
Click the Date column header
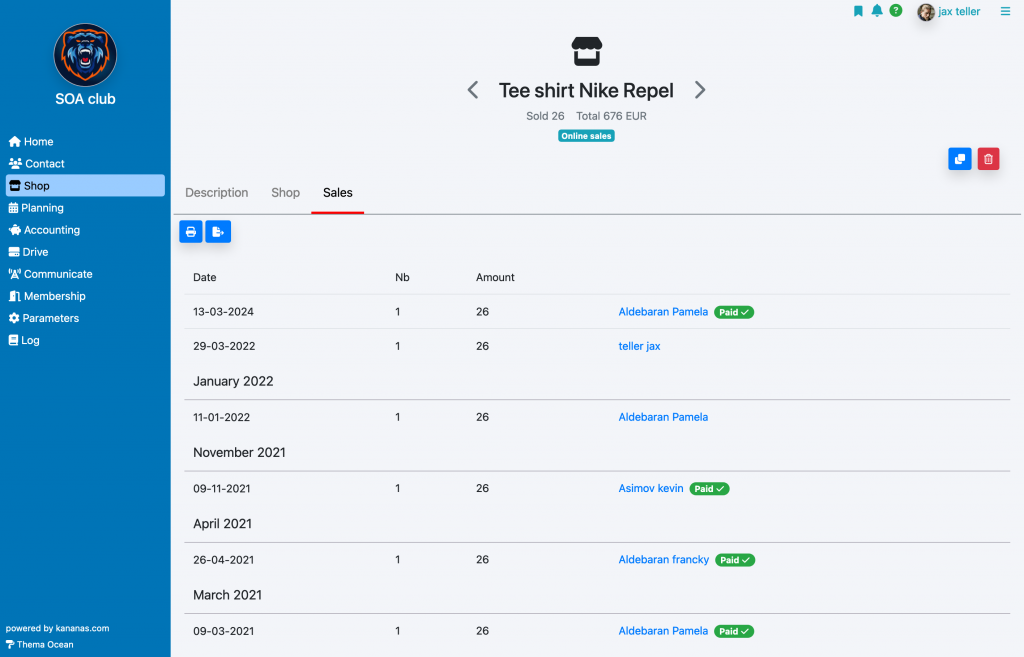click(204, 278)
